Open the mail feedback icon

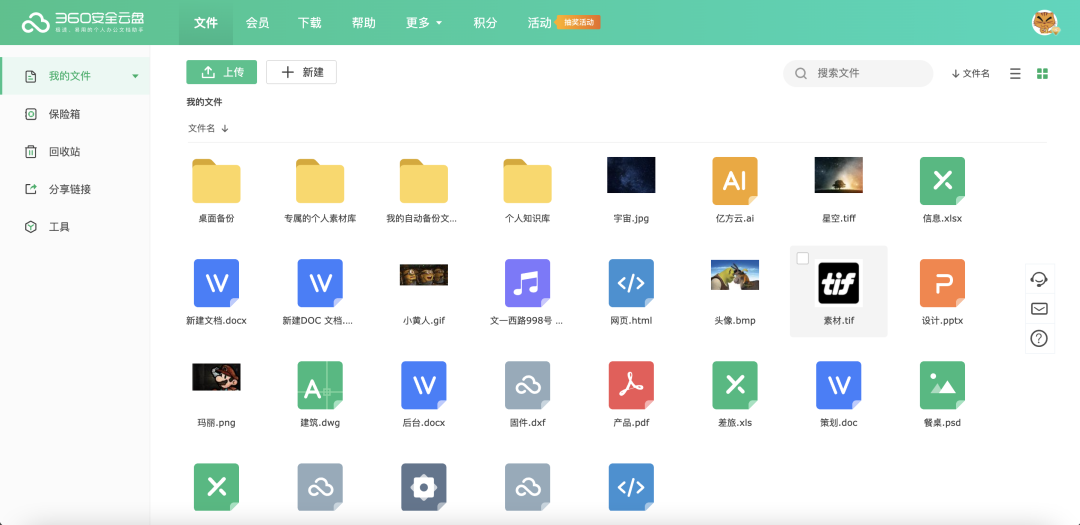pos(1039,309)
